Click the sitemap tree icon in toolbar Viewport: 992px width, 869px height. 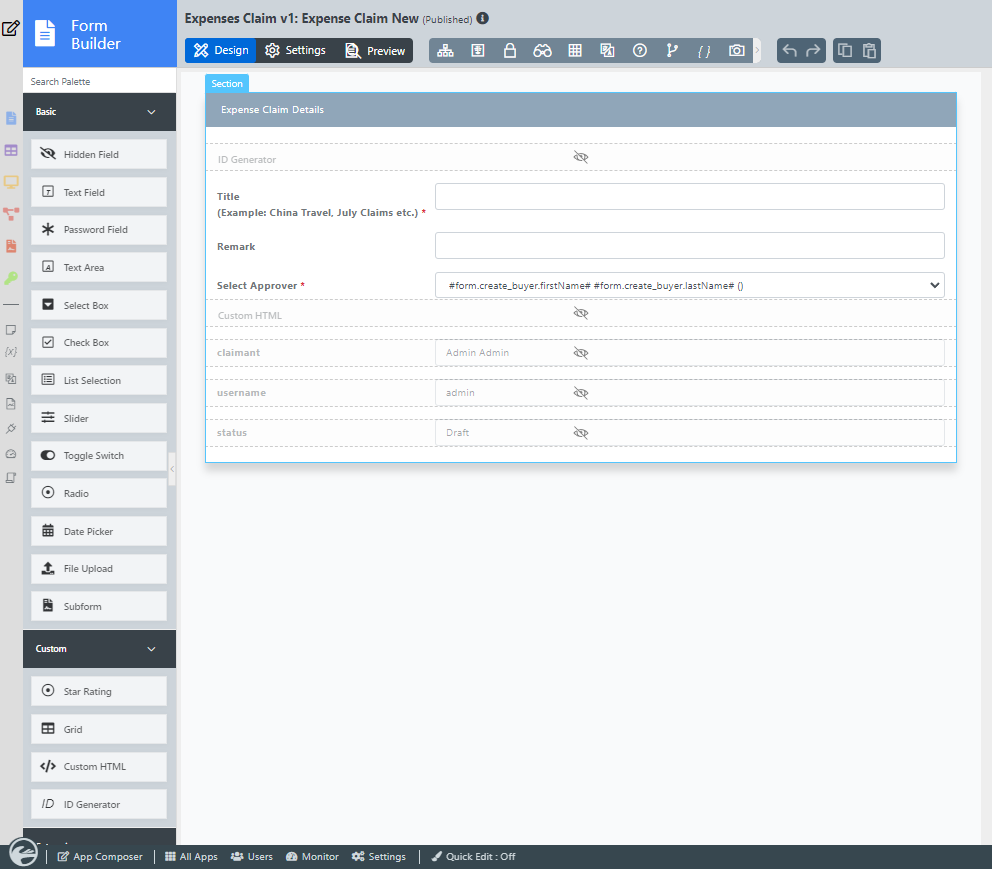pyautogui.click(x=445, y=51)
